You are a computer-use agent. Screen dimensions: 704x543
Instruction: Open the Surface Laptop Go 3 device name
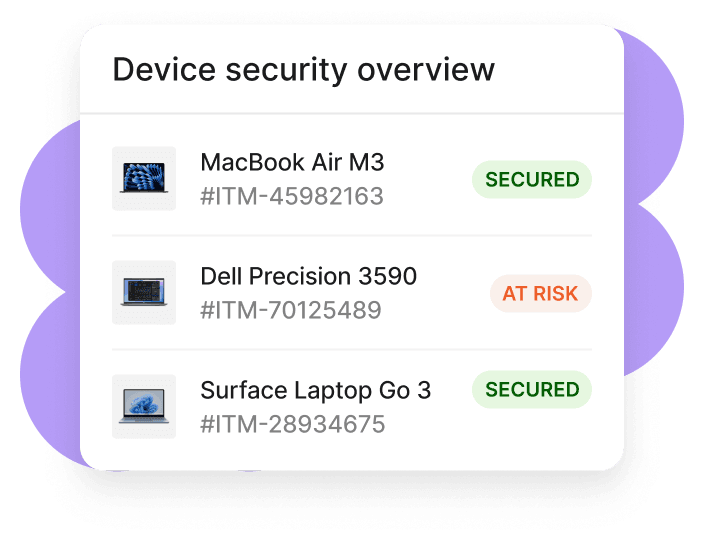(x=316, y=390)
